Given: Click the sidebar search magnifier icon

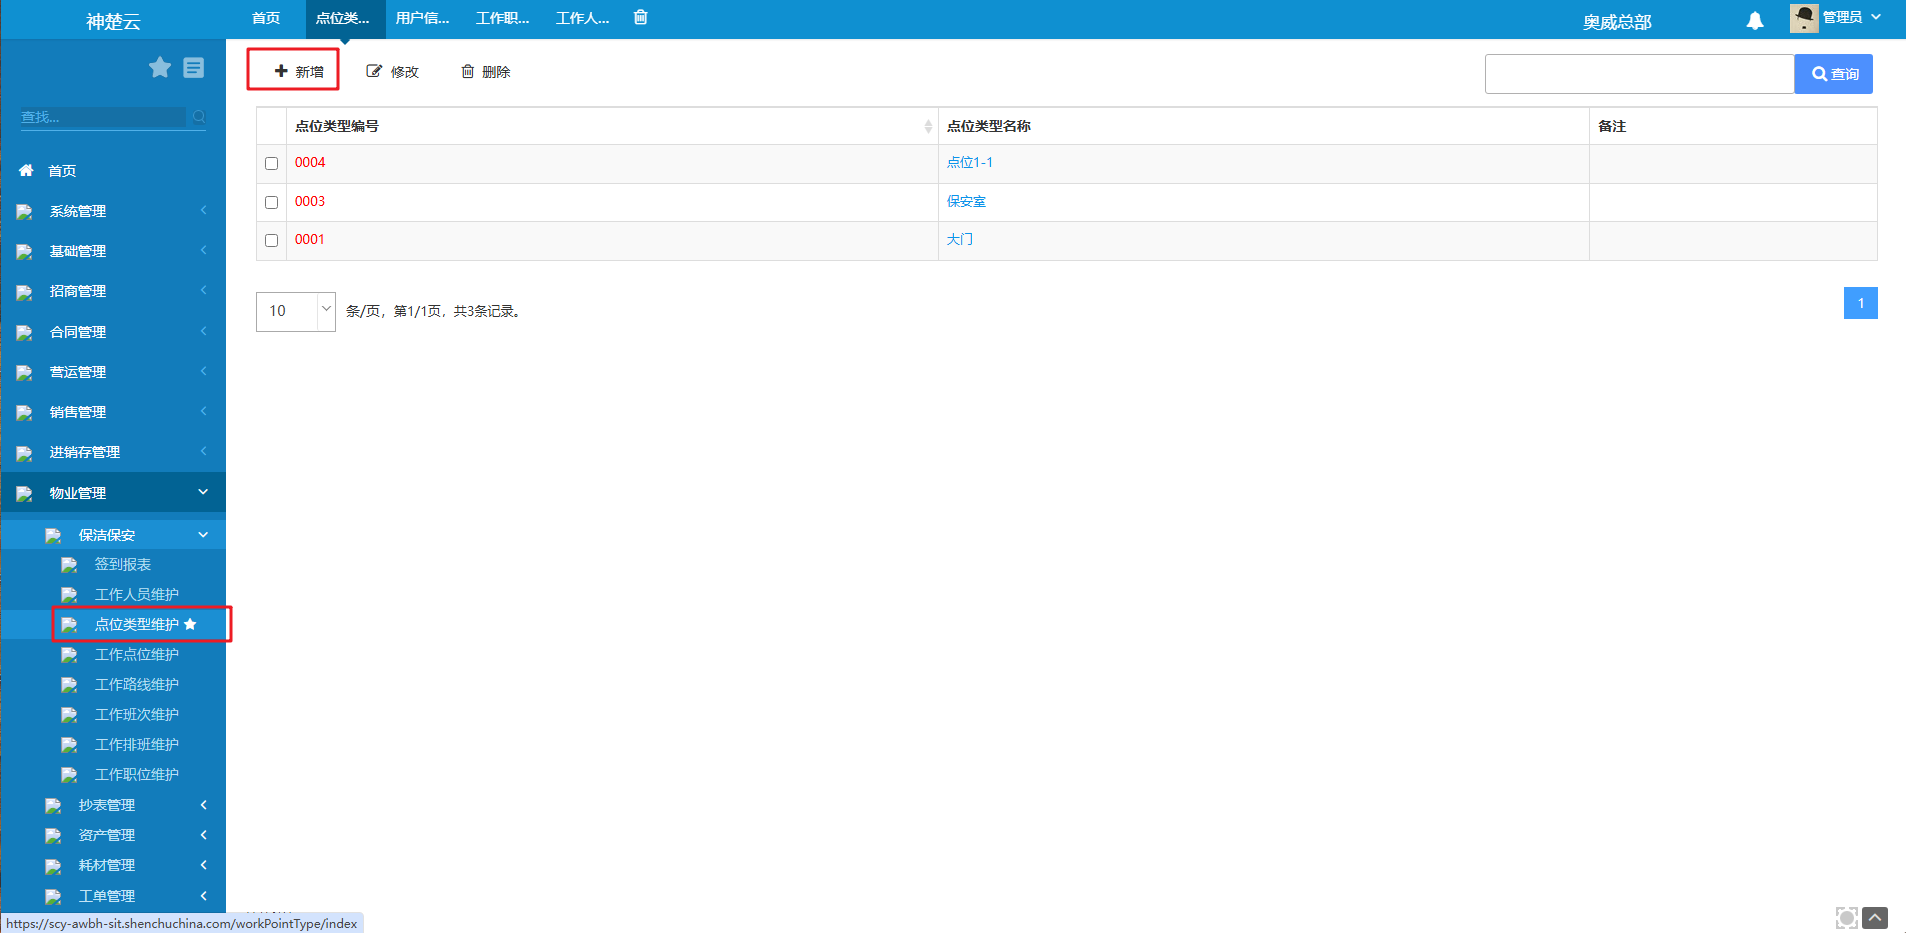Looking at the screenshot, I should [x=199, y=117].
